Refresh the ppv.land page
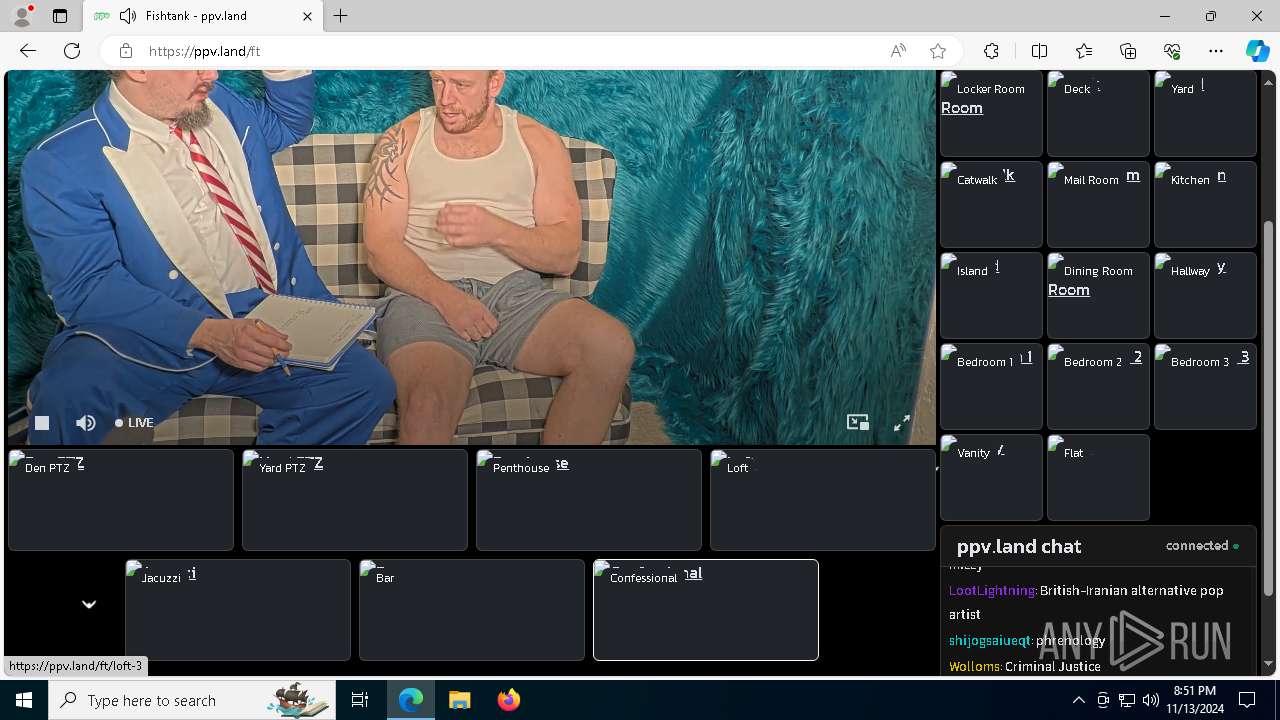Screen dimensions: 1280x720 tap(72, 51)
